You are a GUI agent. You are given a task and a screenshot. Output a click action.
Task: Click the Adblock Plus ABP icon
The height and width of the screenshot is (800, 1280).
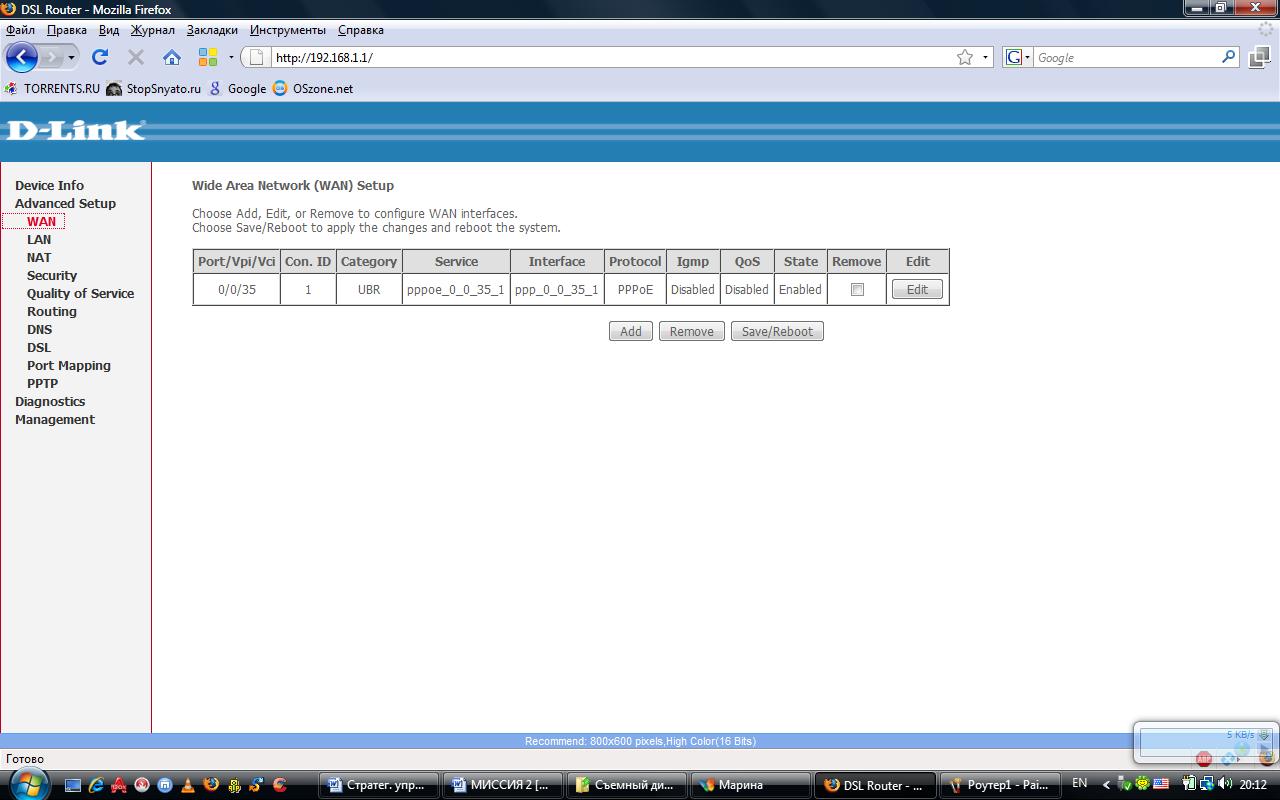click(x=1204, y=759)
